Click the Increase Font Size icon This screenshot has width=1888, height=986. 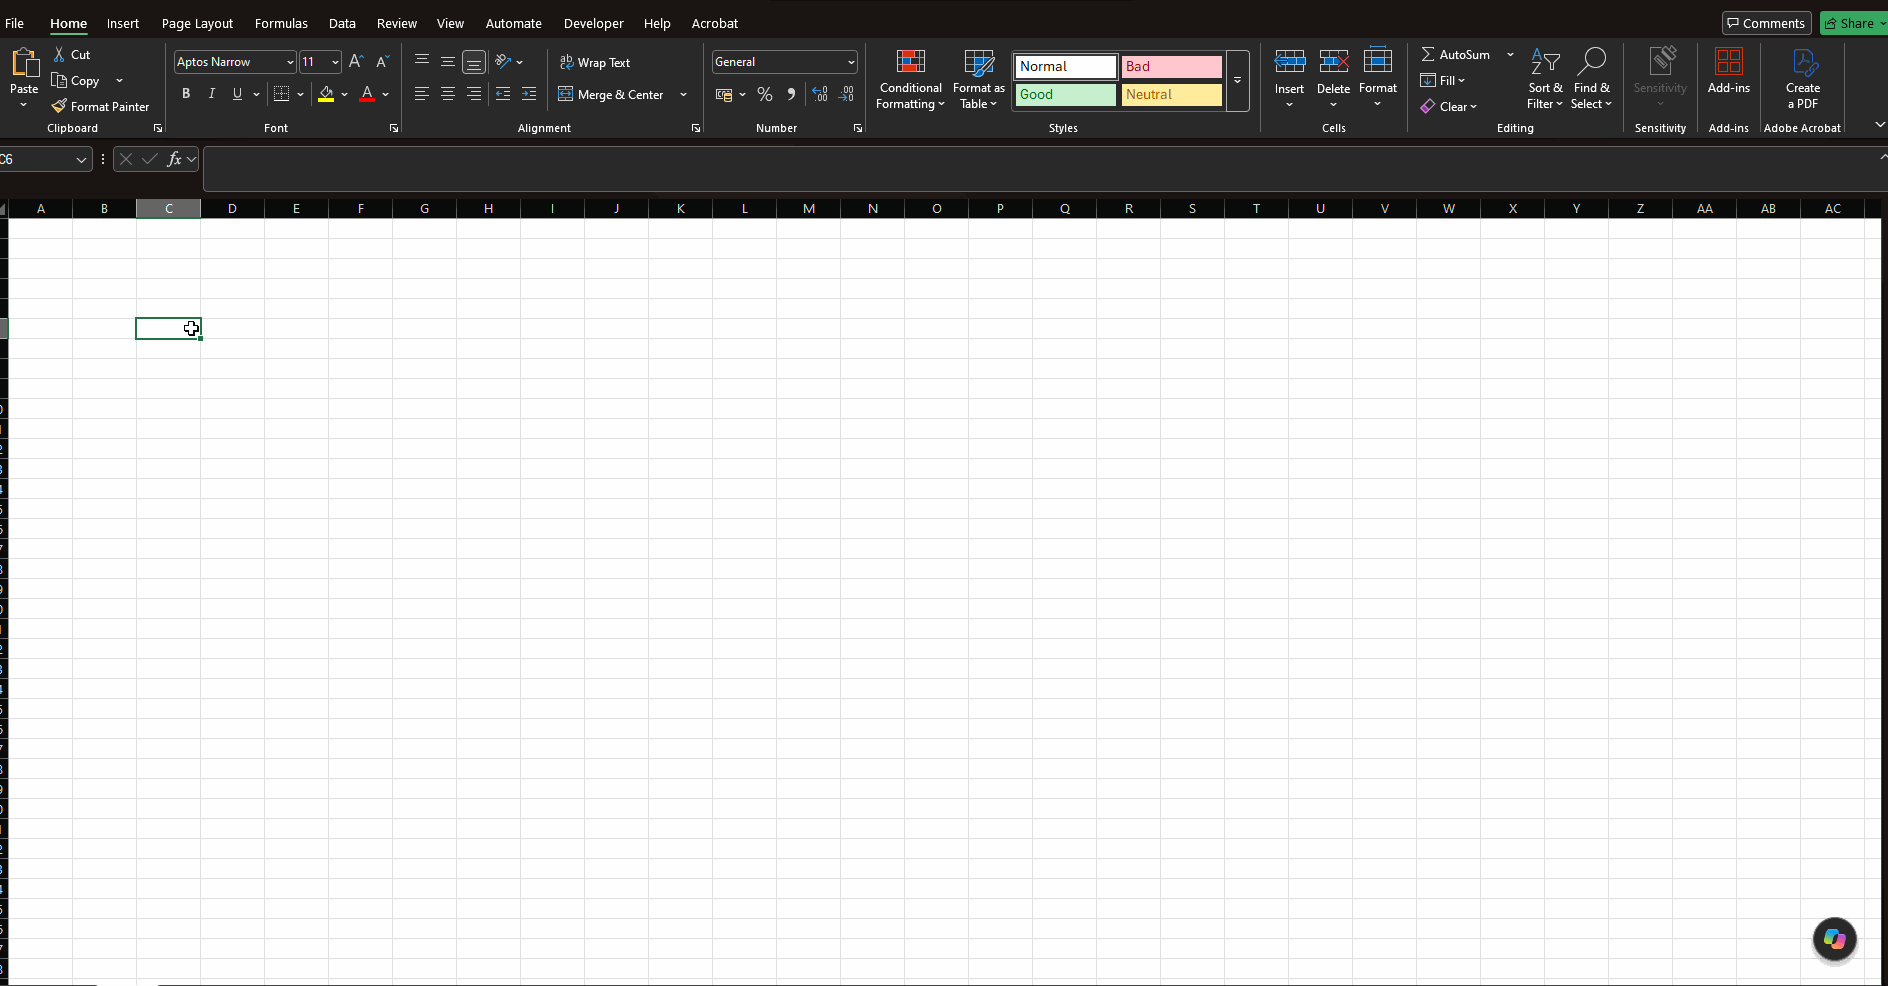coord(356,62)
